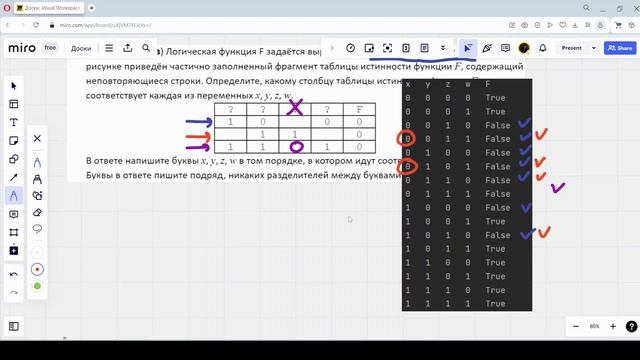Viewport: 640px width, 360px height.
Task: Click the miro logo
Action: click(x=22, y=48)
